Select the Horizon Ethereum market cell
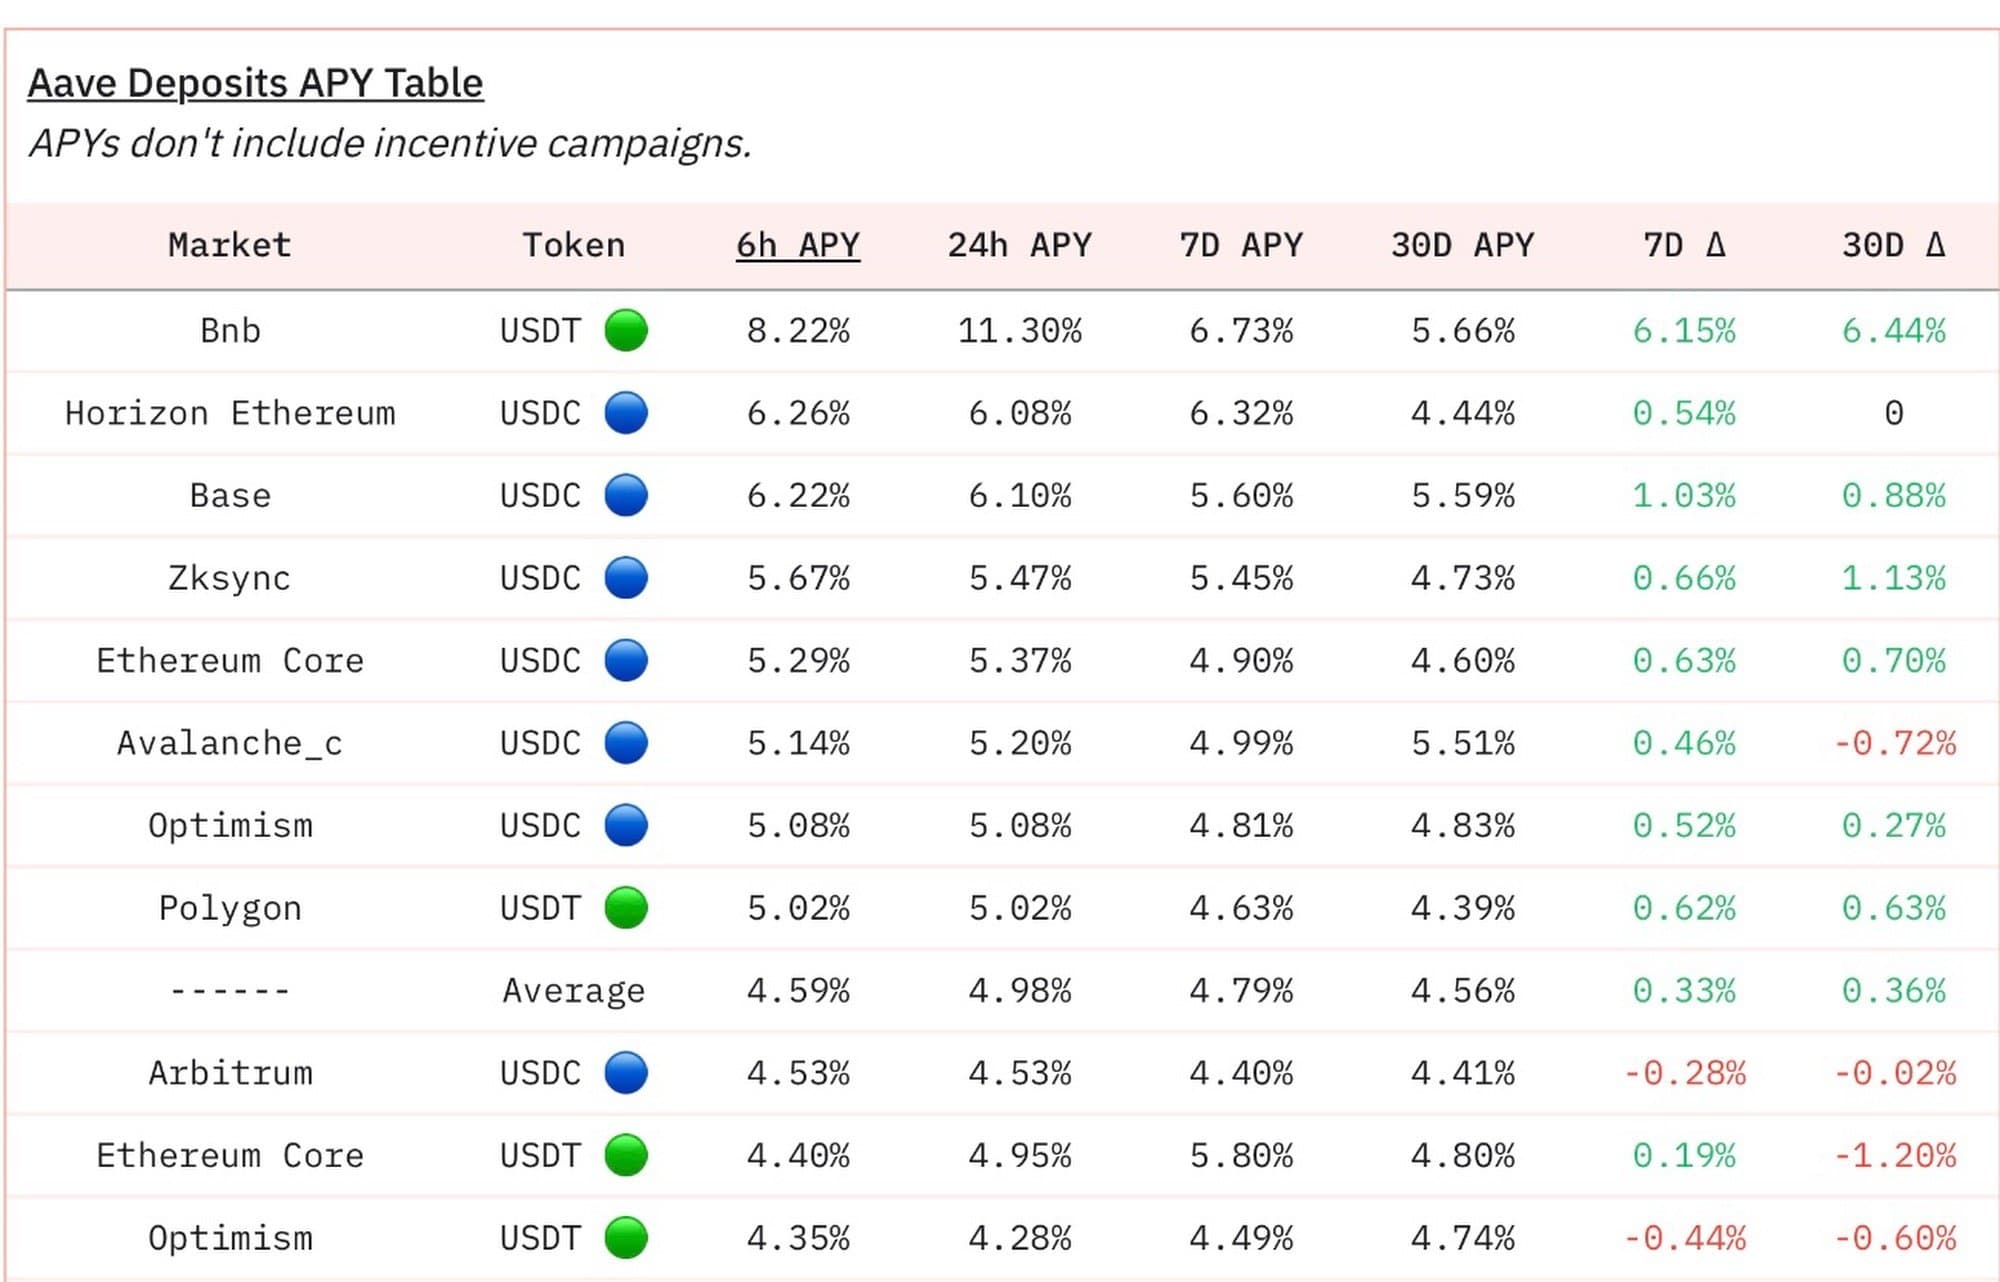This screenshot has height=1282, width=2000. [x=230, y=413]
